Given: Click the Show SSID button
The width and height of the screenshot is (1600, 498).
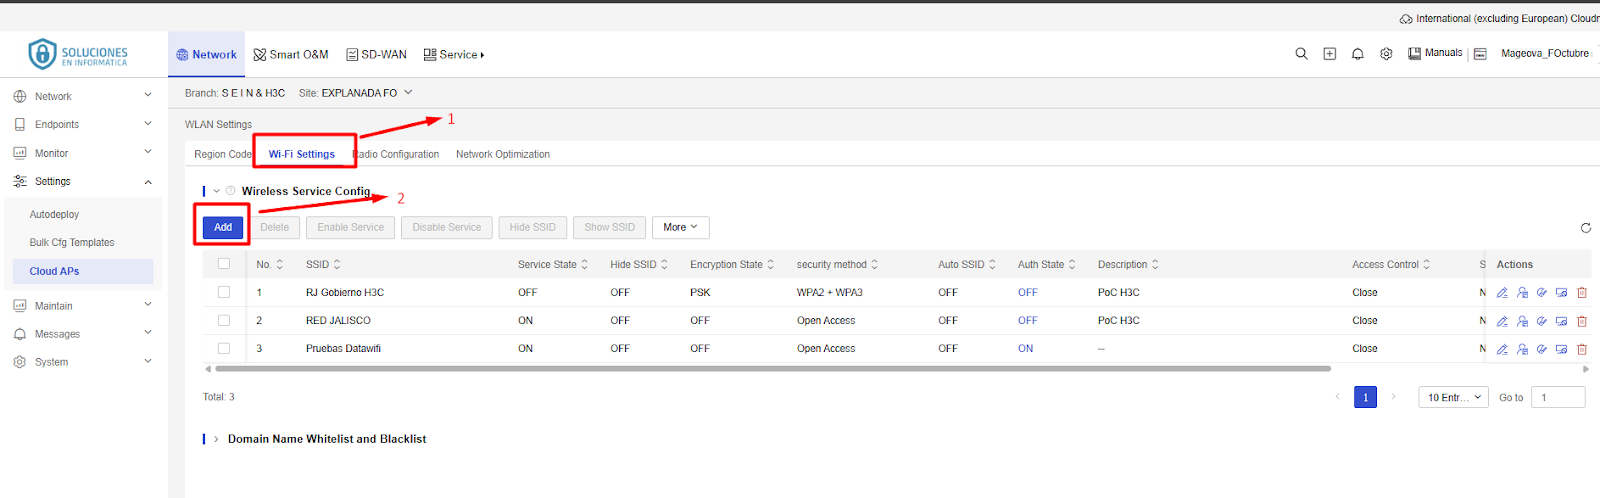Looking at the screenshot, I should (x=610, y=228).
